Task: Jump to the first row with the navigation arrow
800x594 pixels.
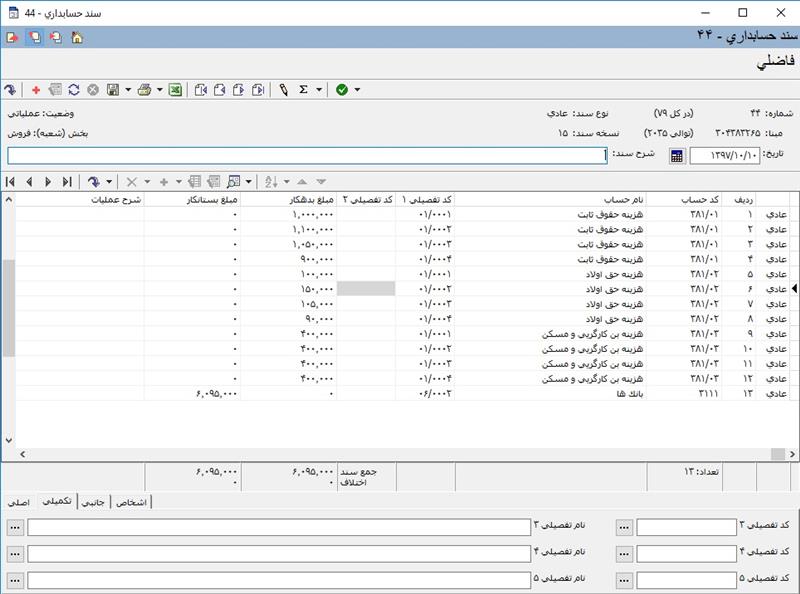Action: point(10,182)
